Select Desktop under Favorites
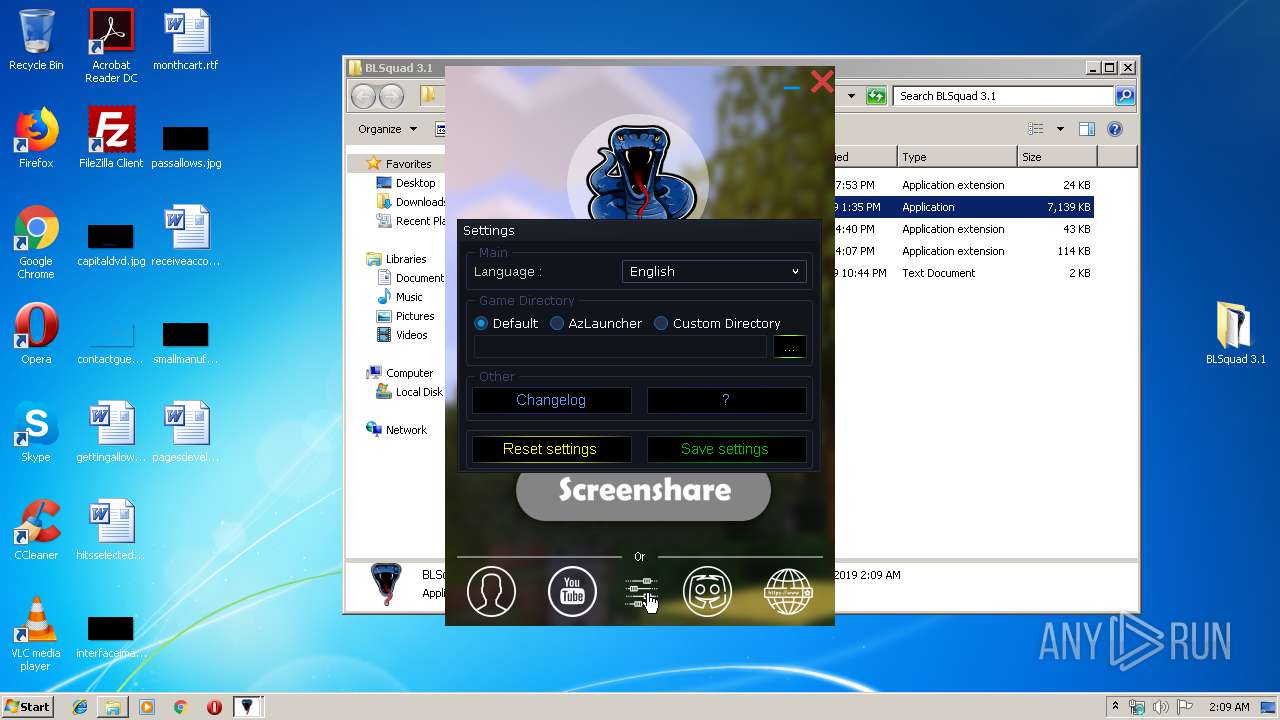The image size is (1280, 720). [x=406, y=183]
